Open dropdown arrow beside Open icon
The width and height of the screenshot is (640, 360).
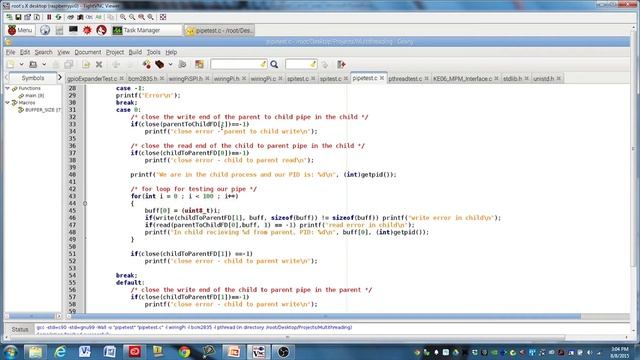(x=44, y=64)
